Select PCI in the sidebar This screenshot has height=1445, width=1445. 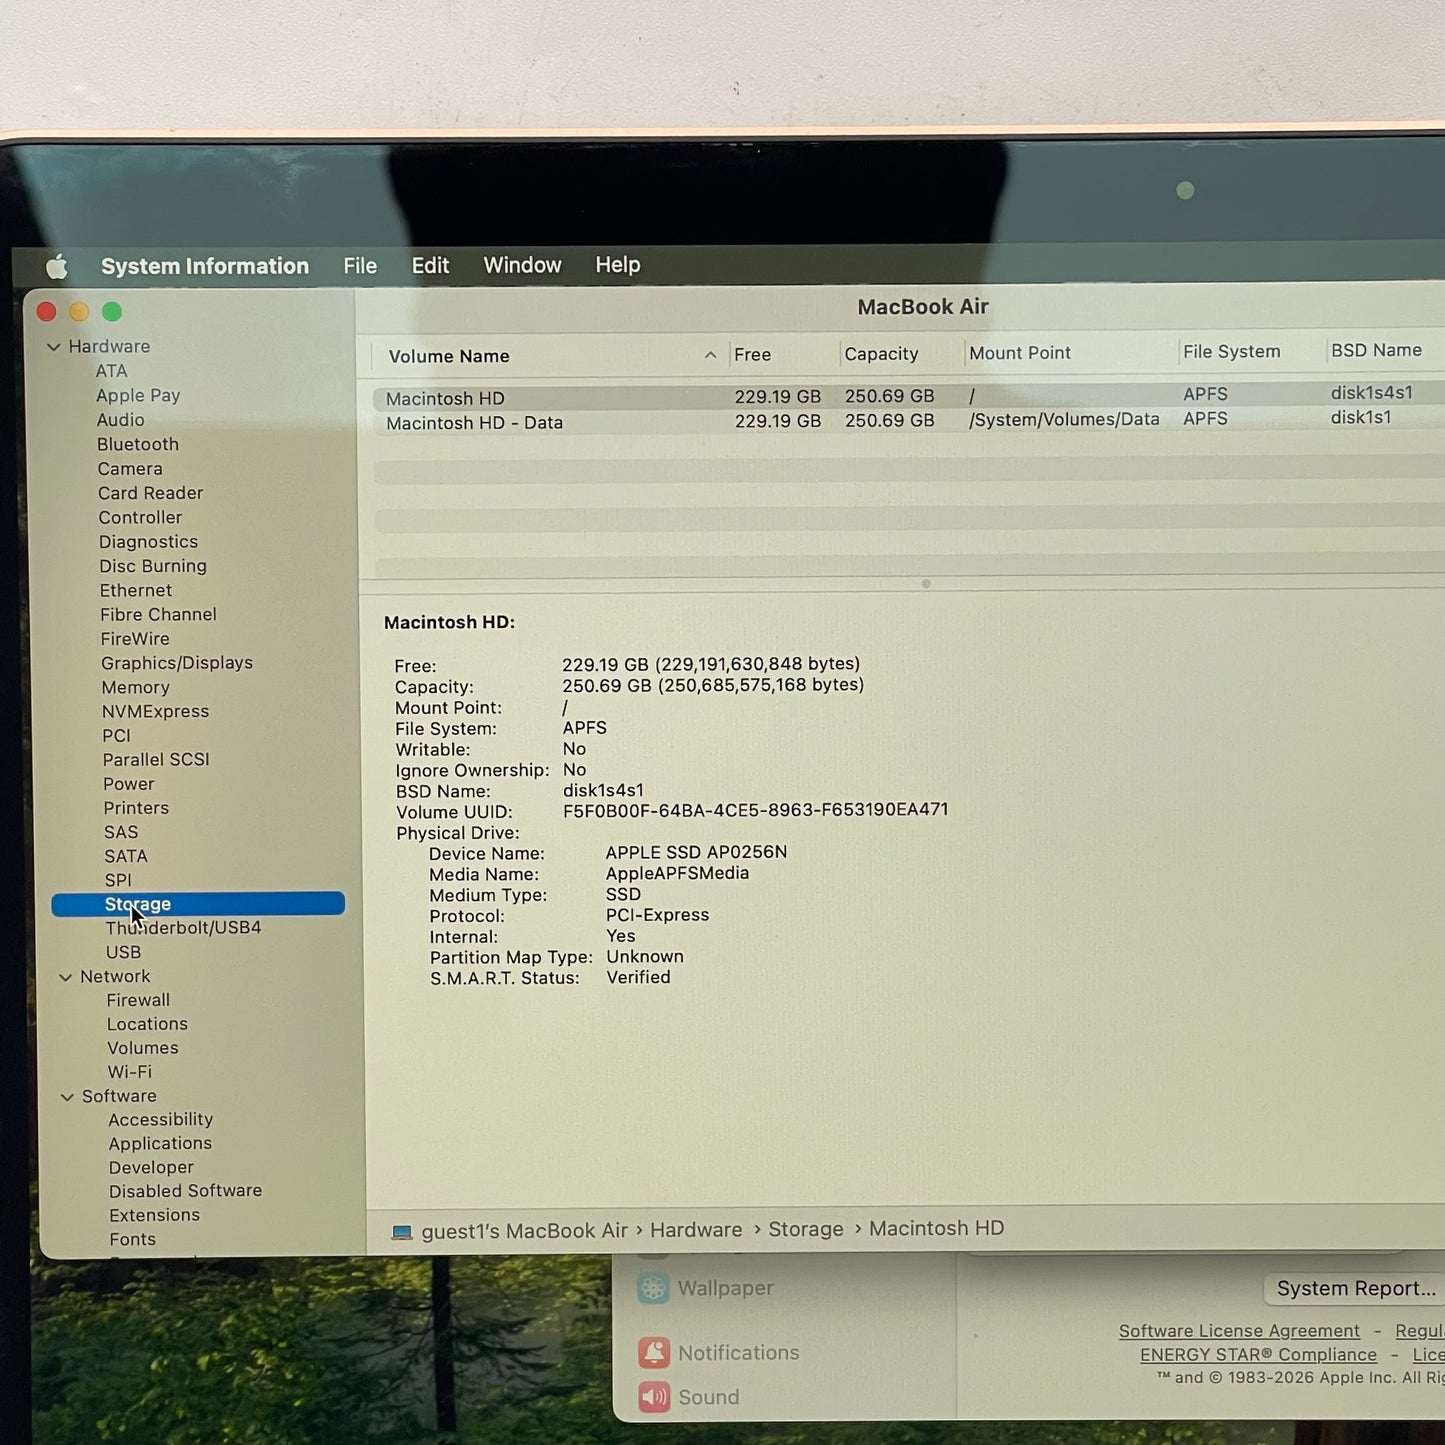116,735
